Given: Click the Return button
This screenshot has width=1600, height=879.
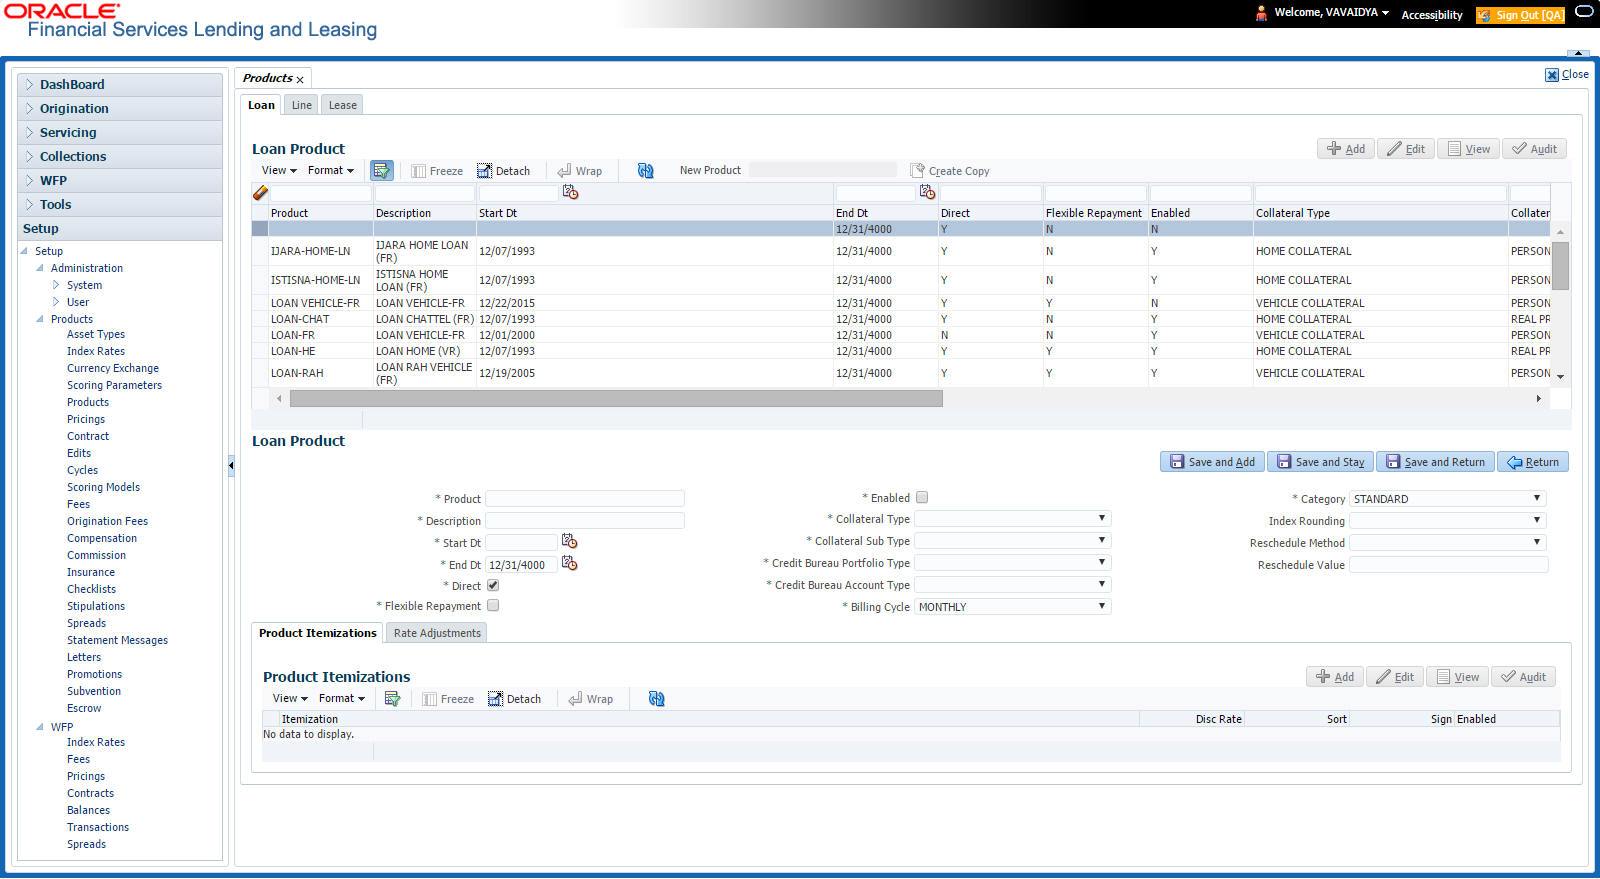Looking at the screenshot, I should point(1533,462).
